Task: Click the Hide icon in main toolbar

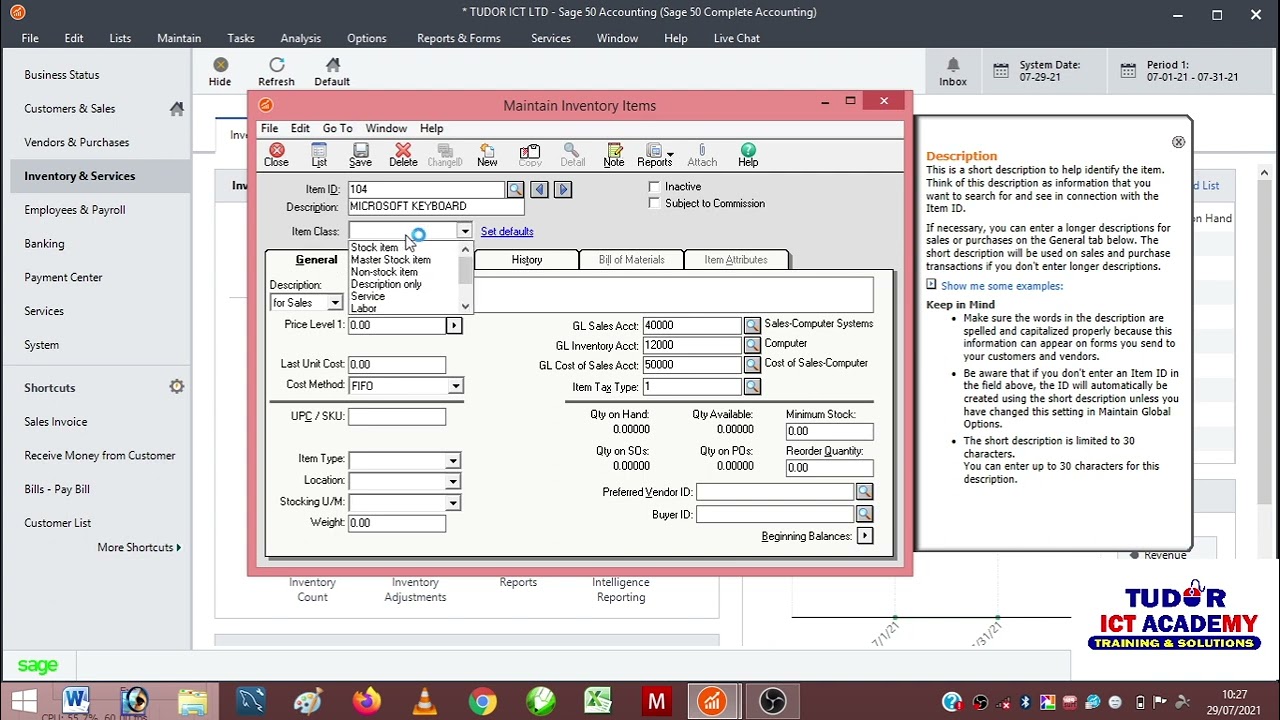Action: [220, 72]
